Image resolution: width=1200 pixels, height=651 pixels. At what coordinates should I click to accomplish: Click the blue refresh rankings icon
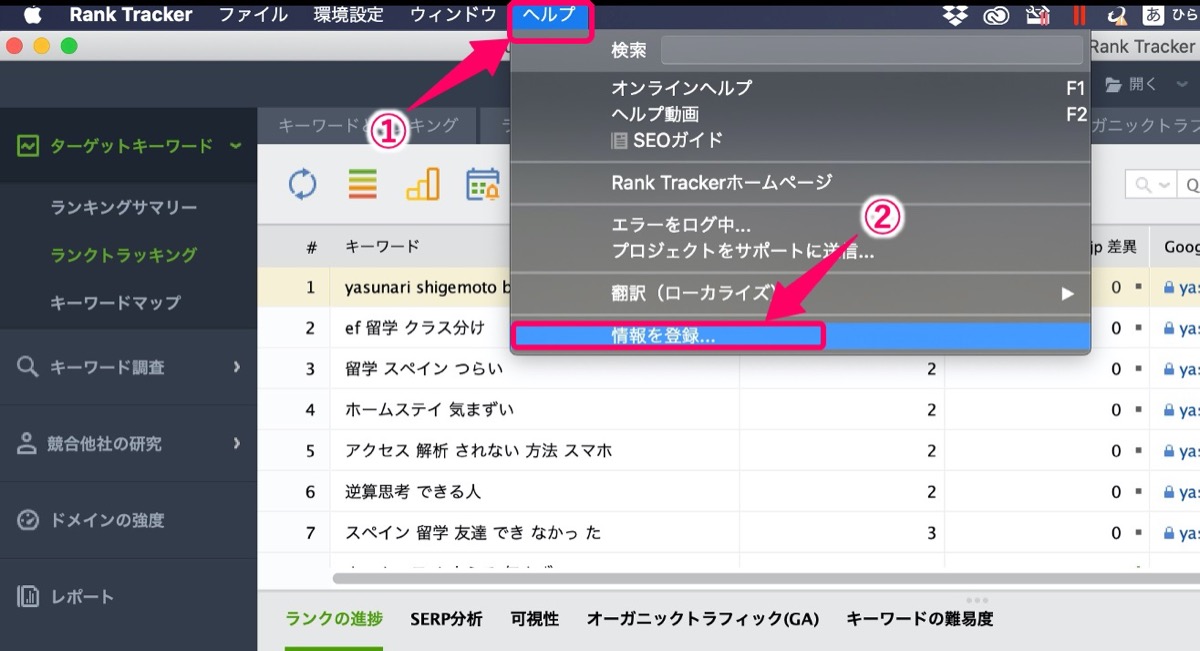302,184
